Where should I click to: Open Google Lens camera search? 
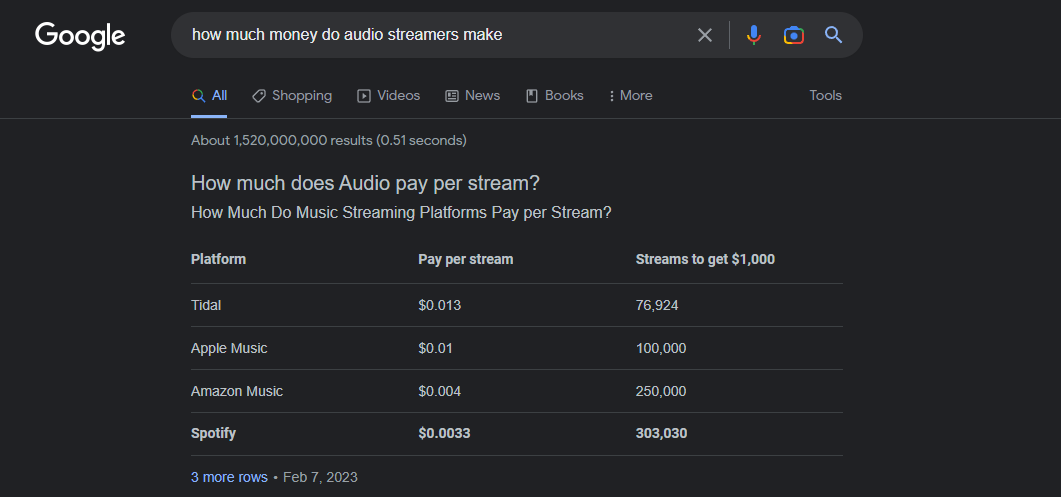(x=793, y=35)
